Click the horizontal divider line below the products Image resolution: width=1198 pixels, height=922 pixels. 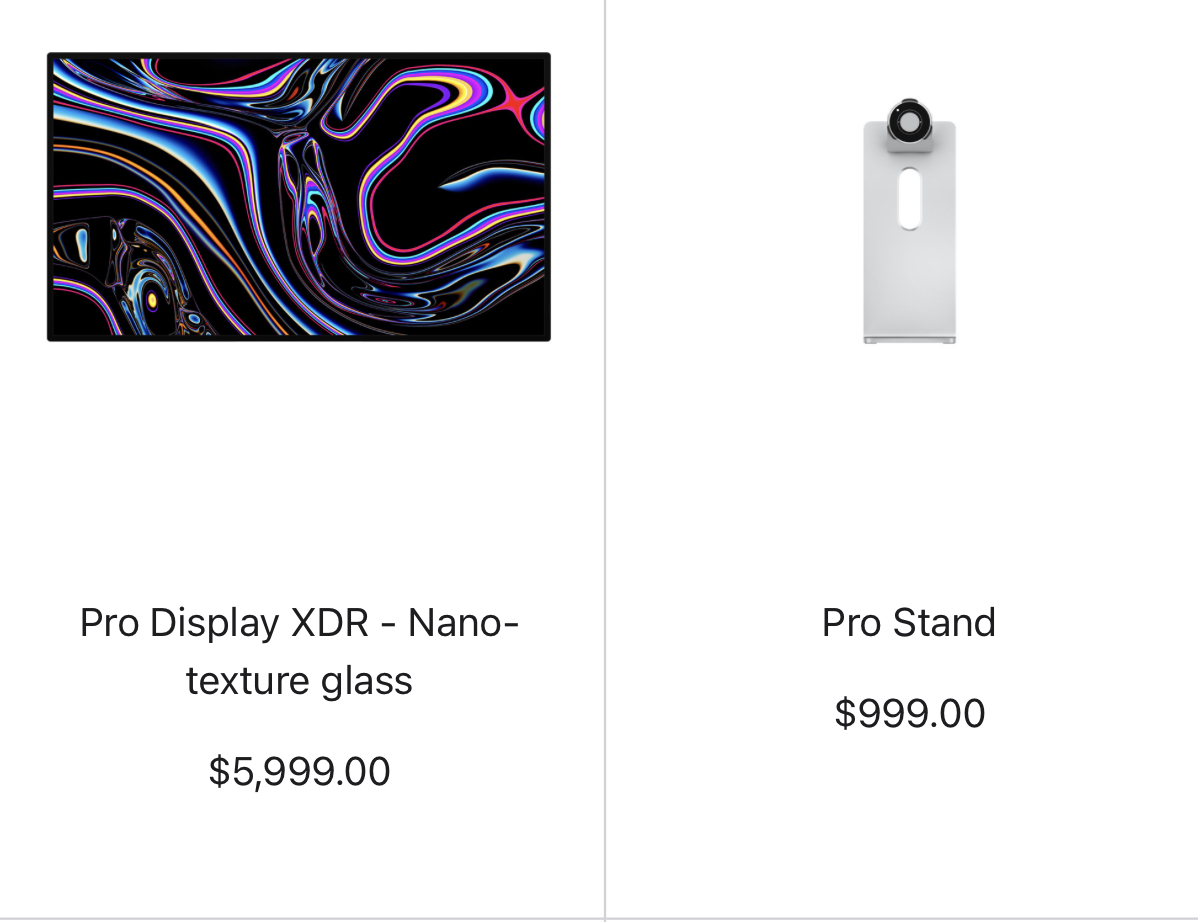(599, 919)
